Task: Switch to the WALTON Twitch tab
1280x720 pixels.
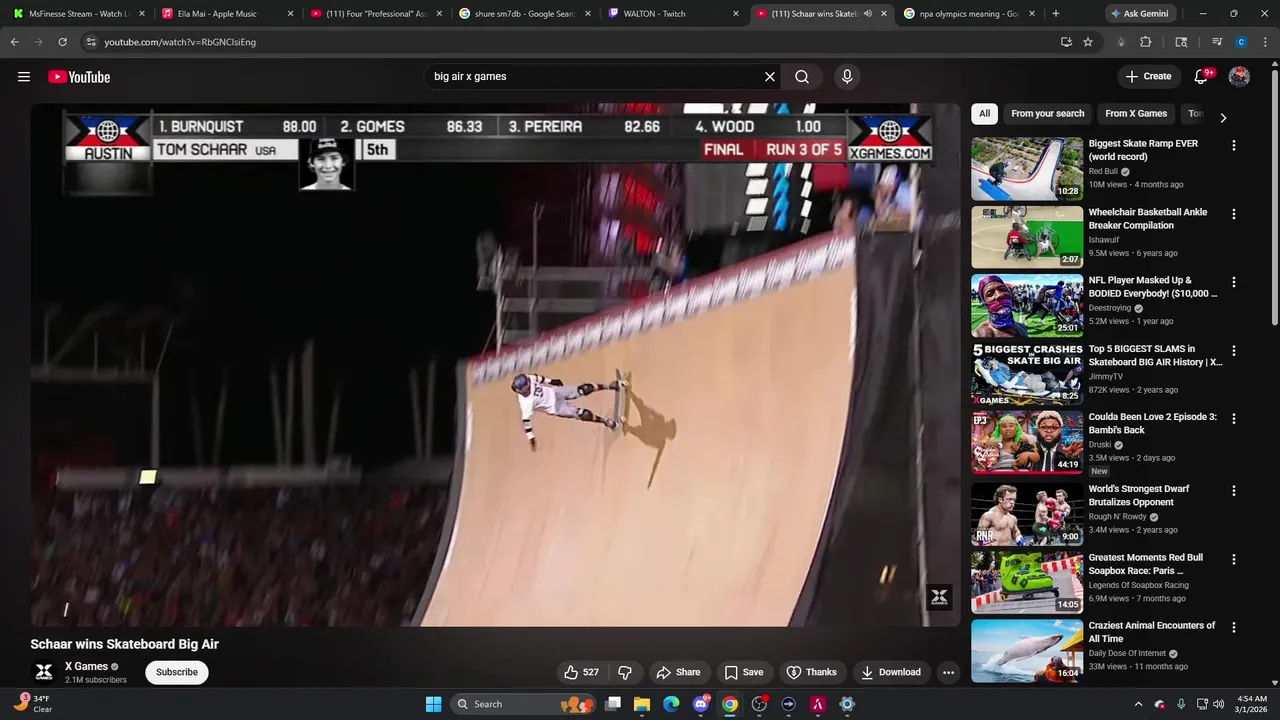Action: 674,14
